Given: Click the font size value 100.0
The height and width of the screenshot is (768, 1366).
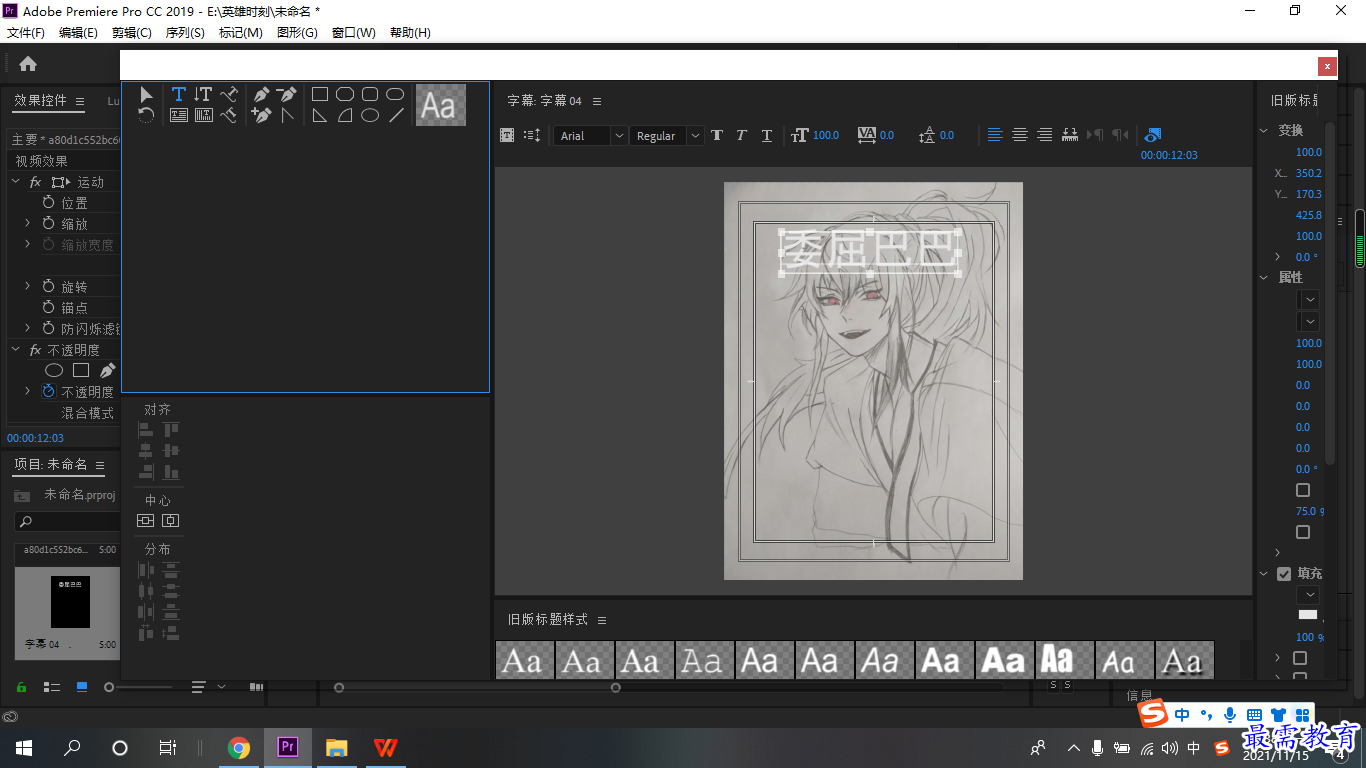Looking at the screenshot, I should click(x=826, y=135).
